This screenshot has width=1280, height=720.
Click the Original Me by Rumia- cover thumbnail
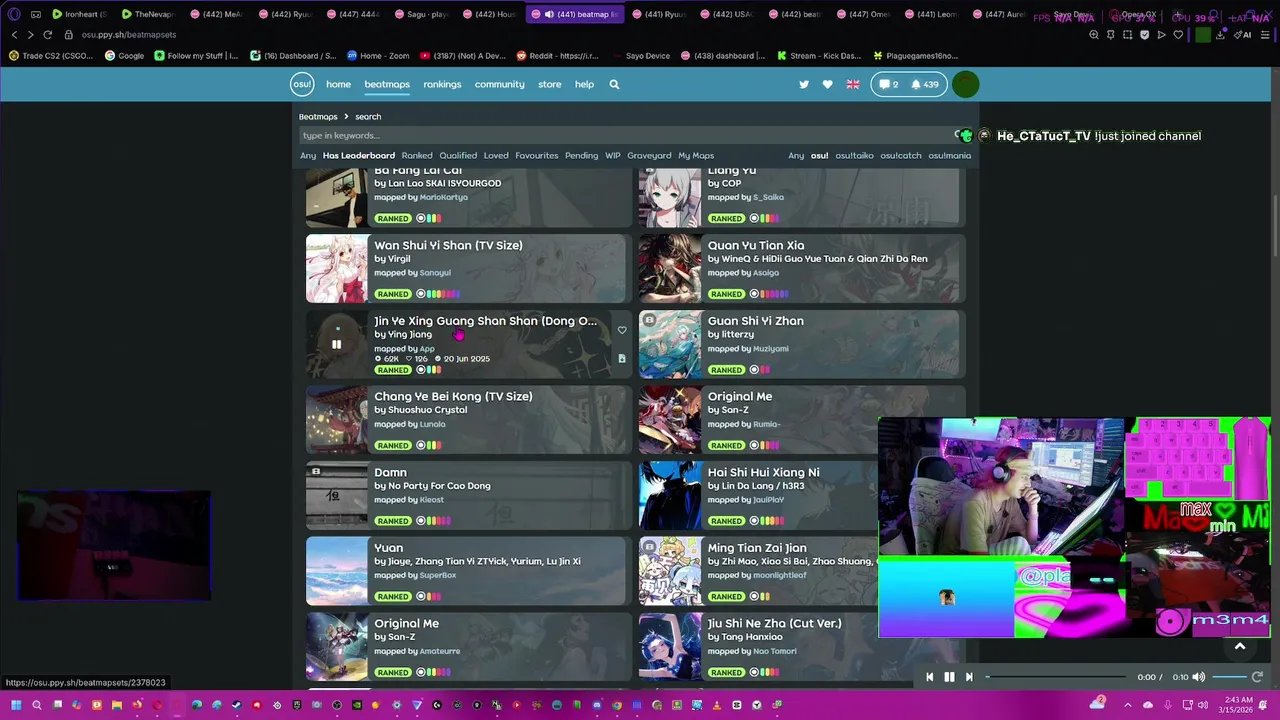click(x=670, y=420)
